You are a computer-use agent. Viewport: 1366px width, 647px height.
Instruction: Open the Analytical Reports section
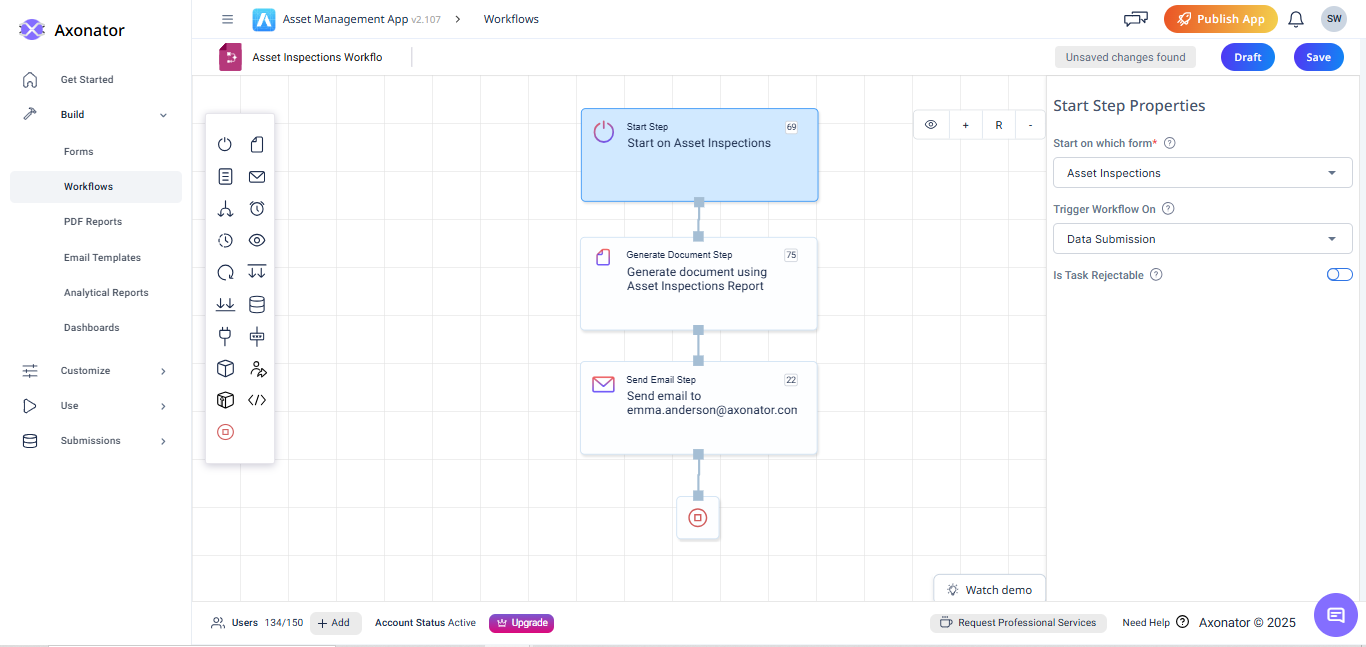click(105, 292)
